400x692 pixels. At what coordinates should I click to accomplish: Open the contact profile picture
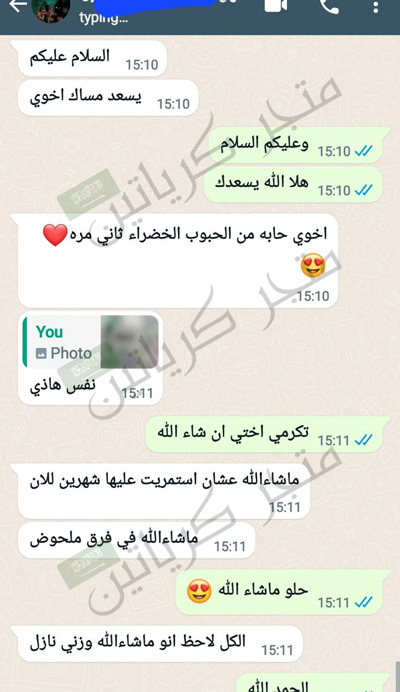(x=50, y=10)
